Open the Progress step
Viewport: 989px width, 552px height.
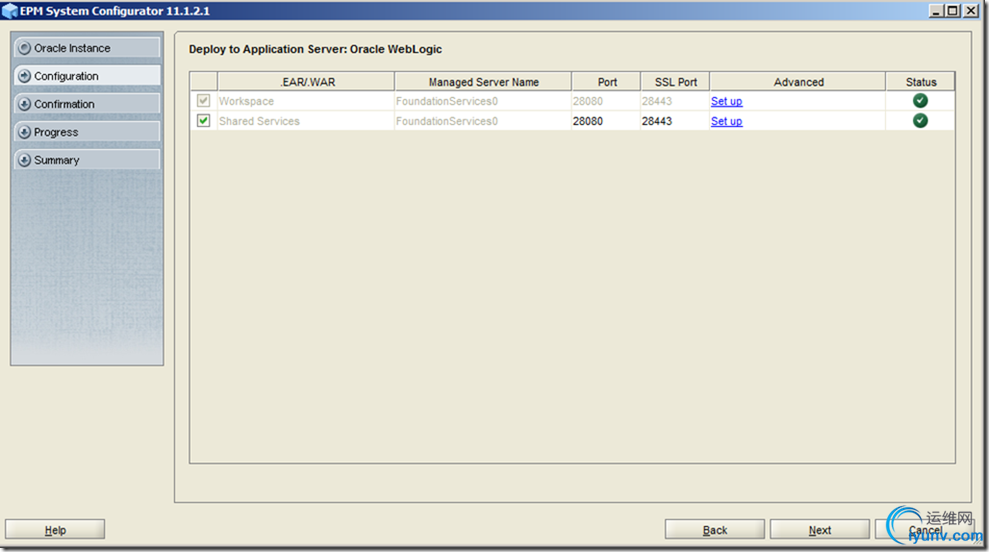(87, 132)
